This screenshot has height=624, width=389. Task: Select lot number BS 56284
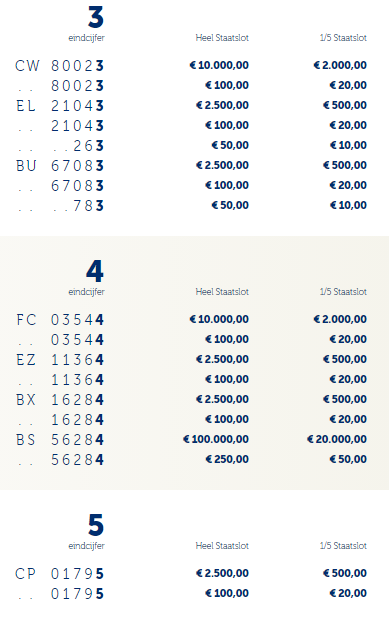[59, 439]
